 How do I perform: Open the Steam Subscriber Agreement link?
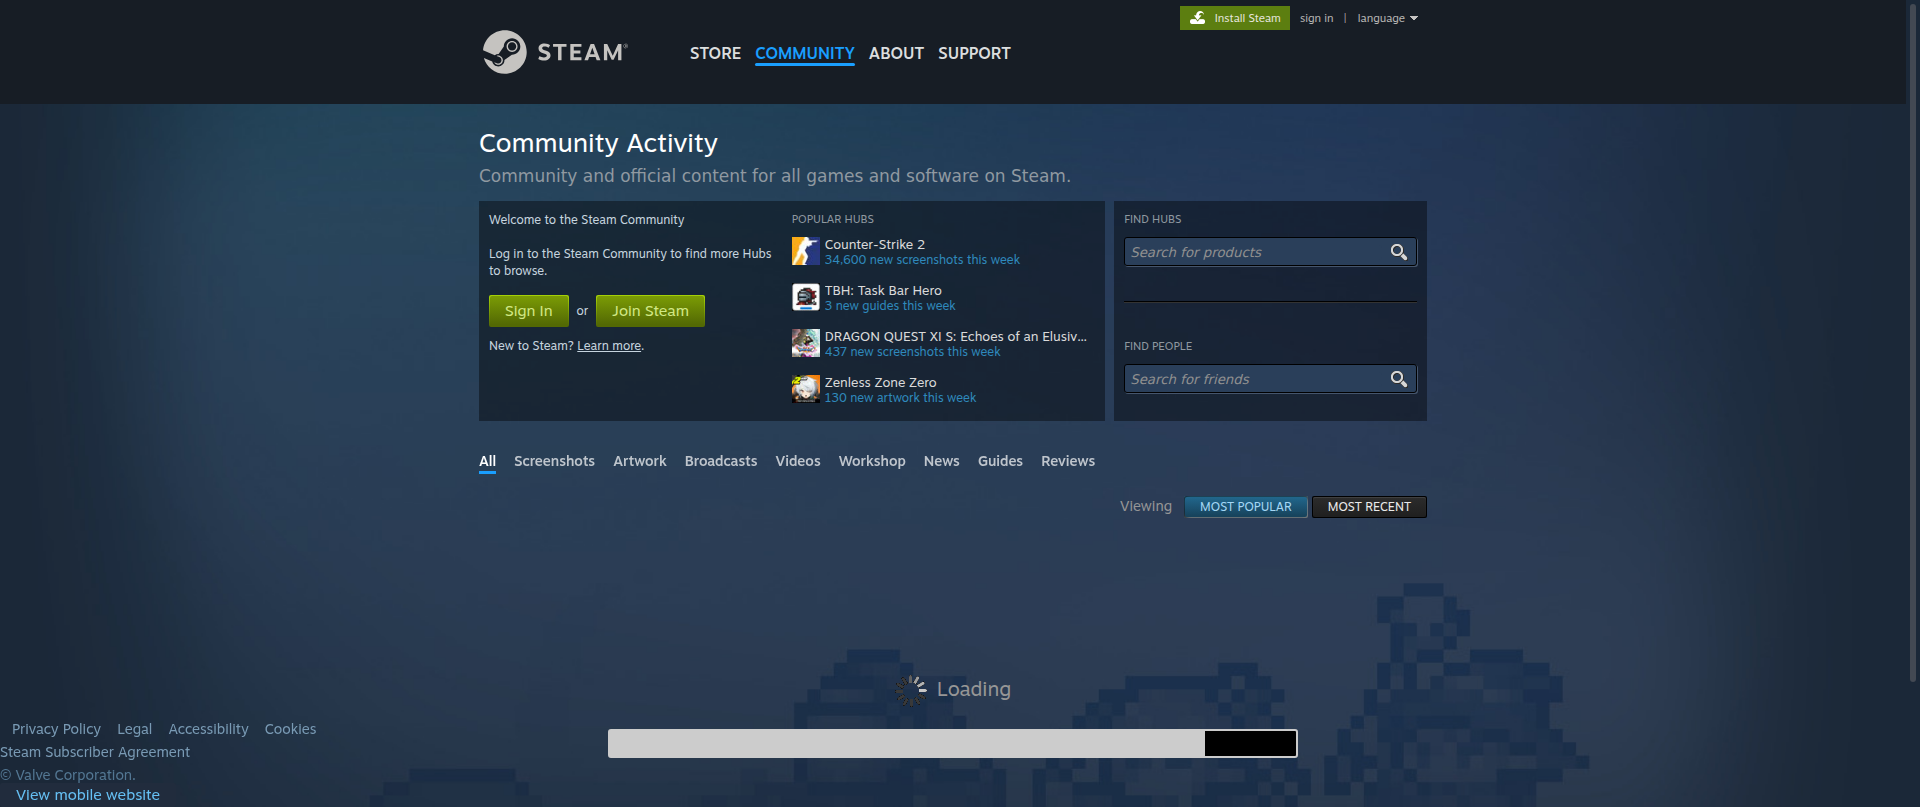(95, 752)
